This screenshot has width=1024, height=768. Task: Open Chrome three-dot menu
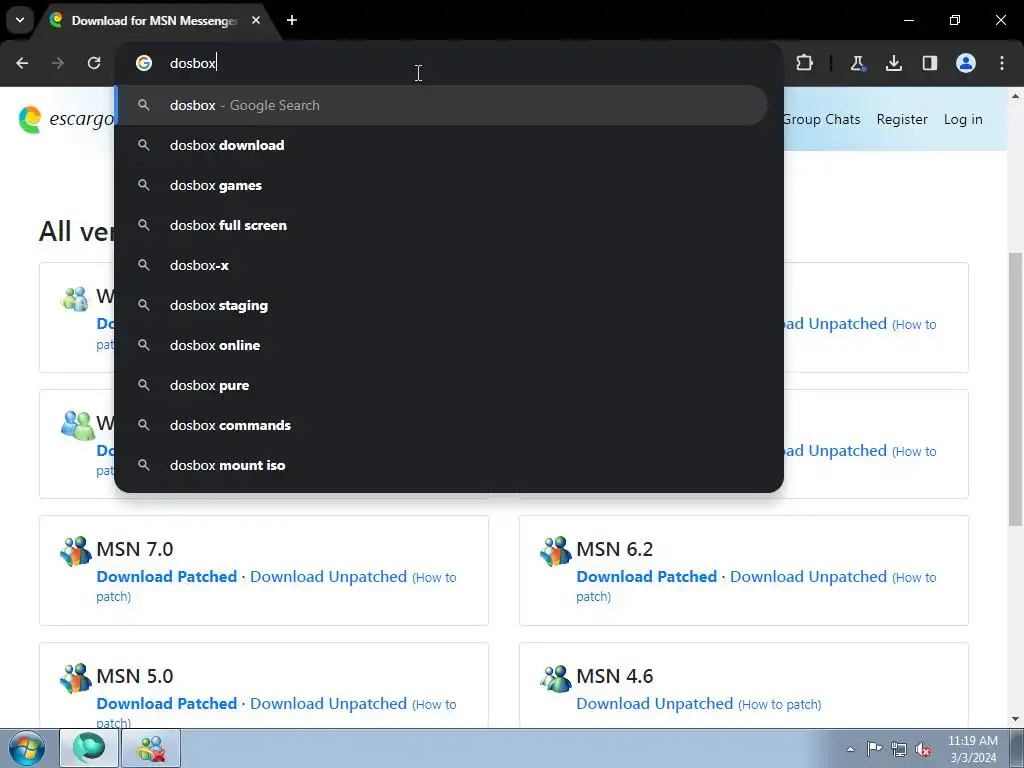pos(1002,63)
